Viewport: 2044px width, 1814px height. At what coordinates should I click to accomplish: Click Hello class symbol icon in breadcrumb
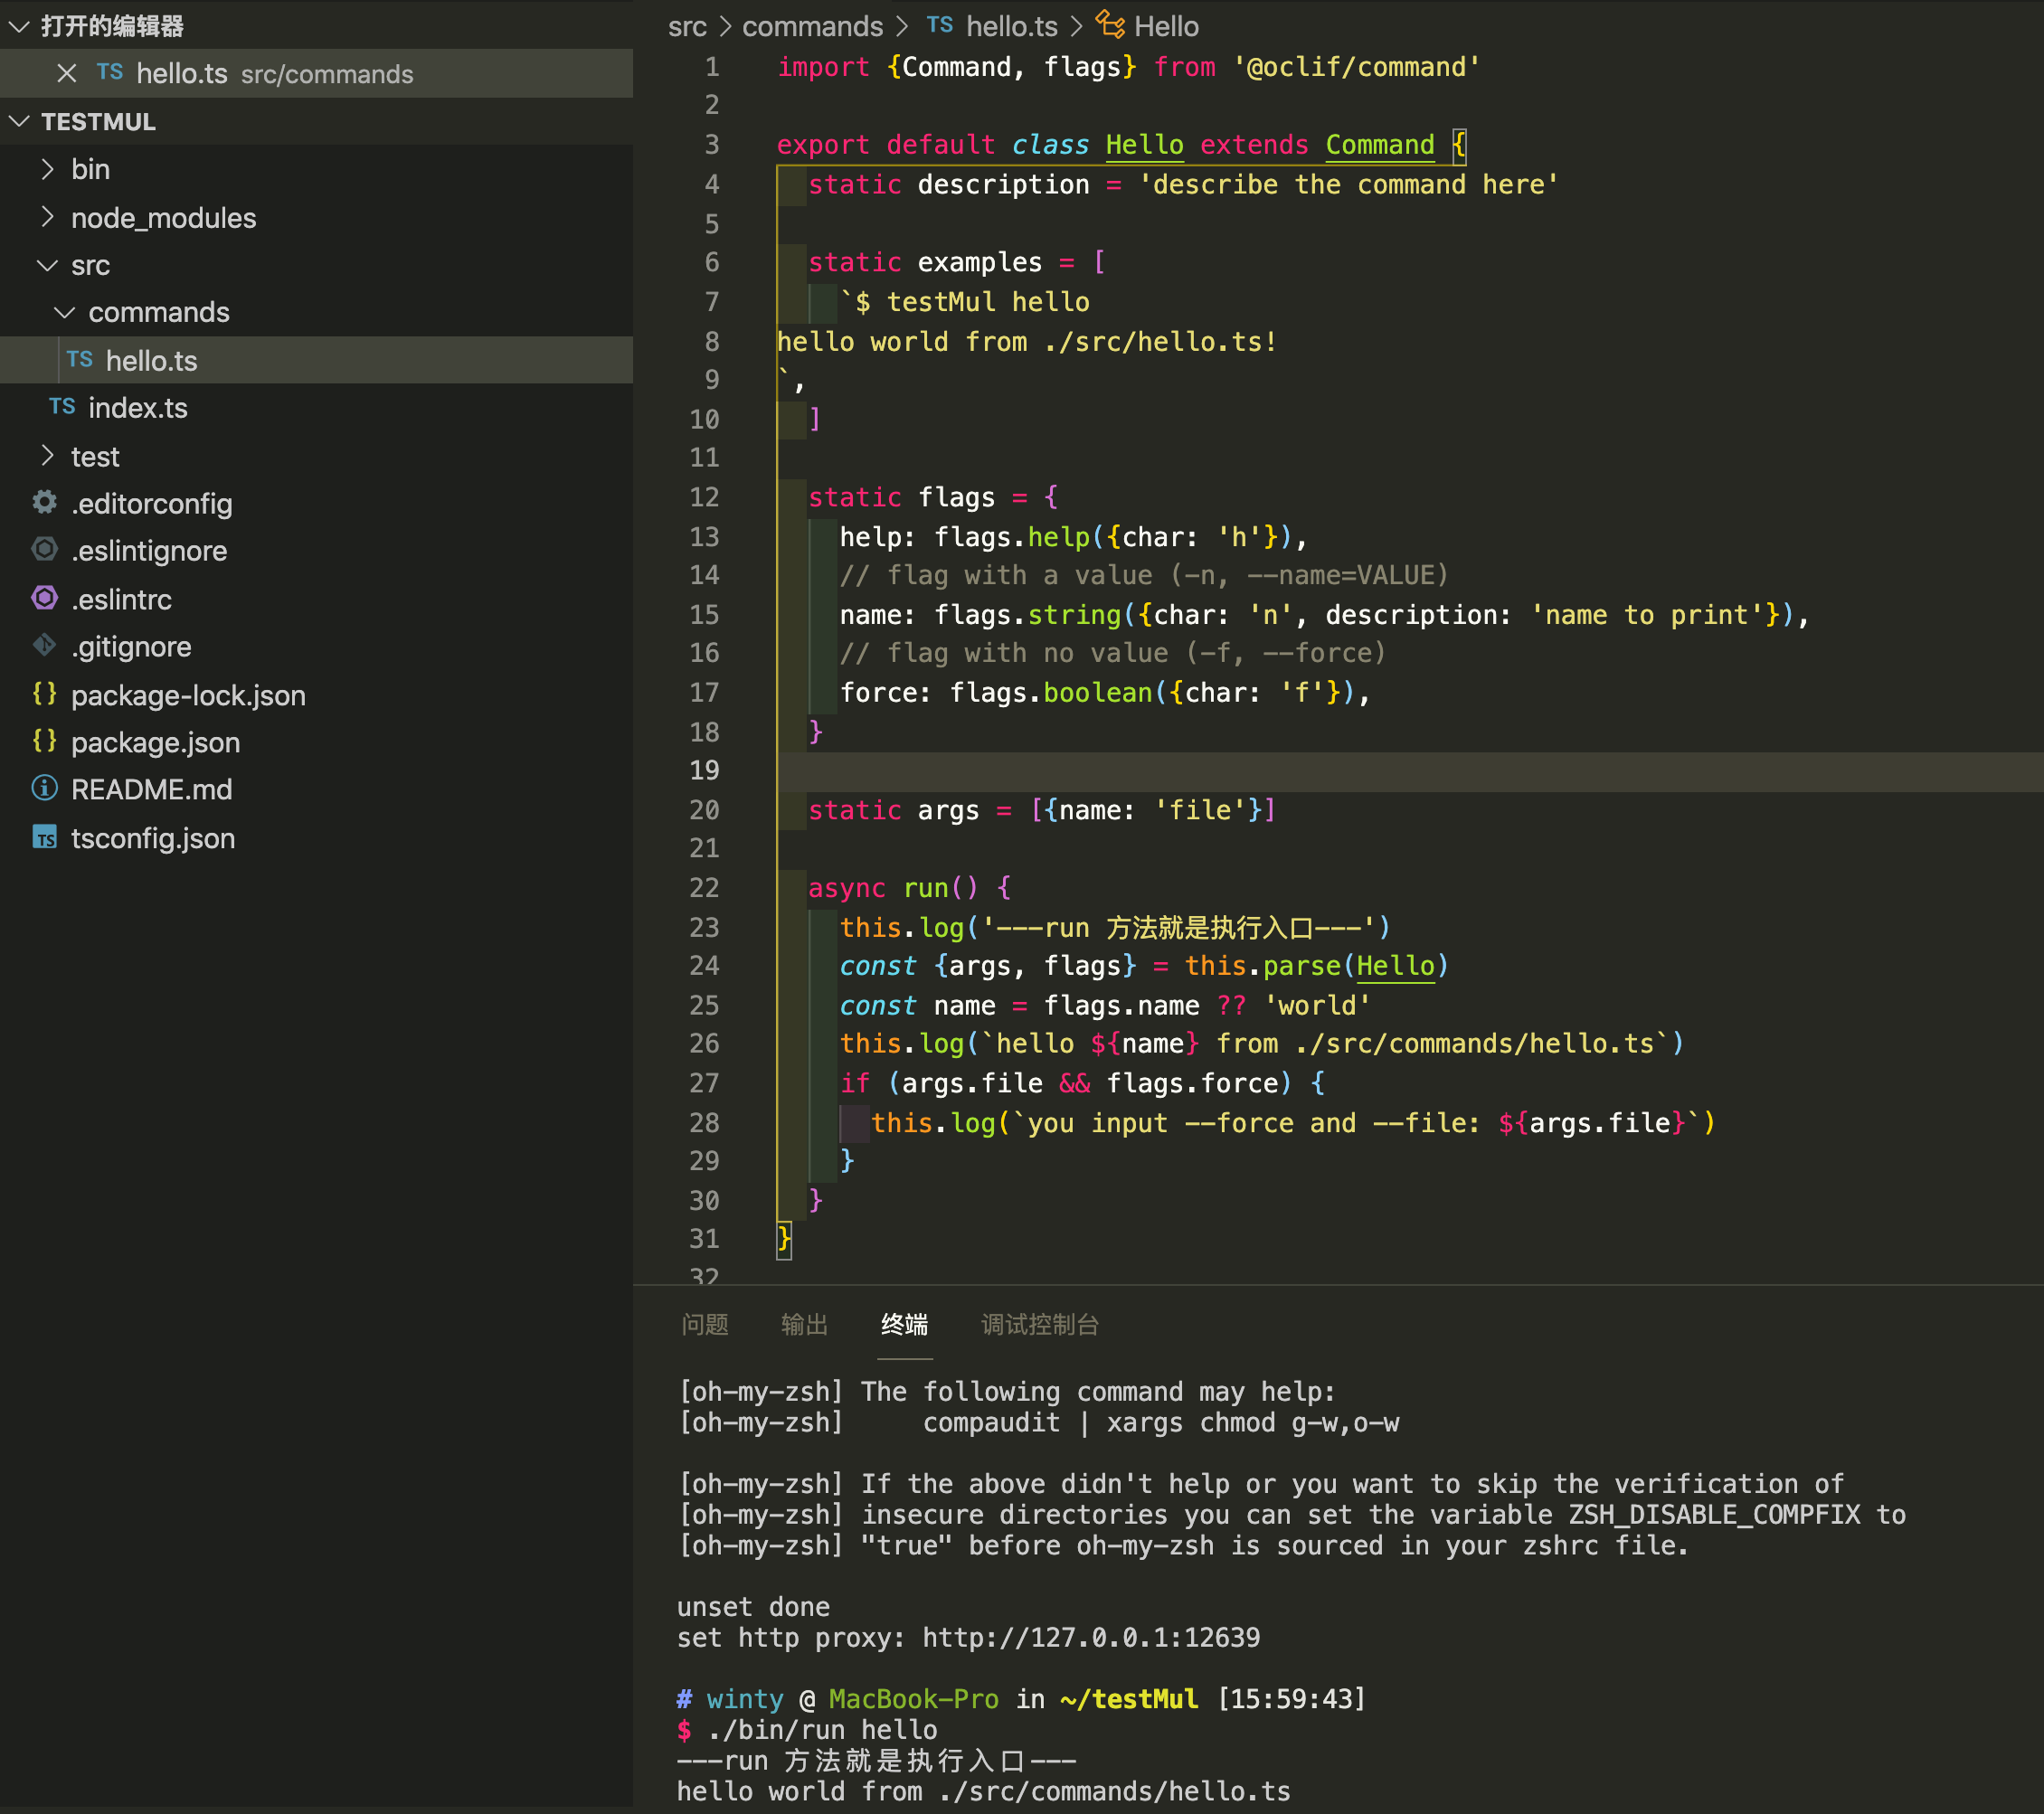pos(1110,25)
